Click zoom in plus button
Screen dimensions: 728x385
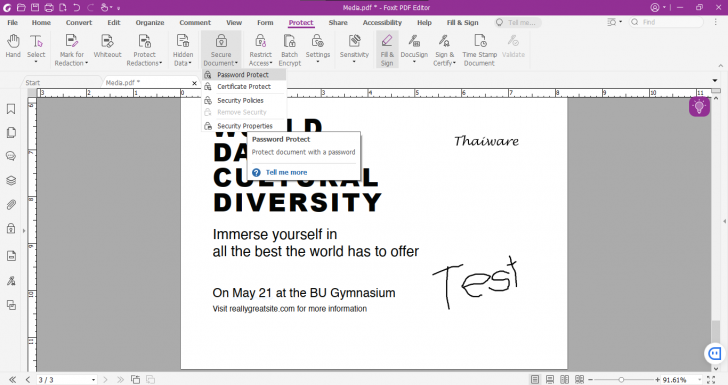[x=657, y=380]
